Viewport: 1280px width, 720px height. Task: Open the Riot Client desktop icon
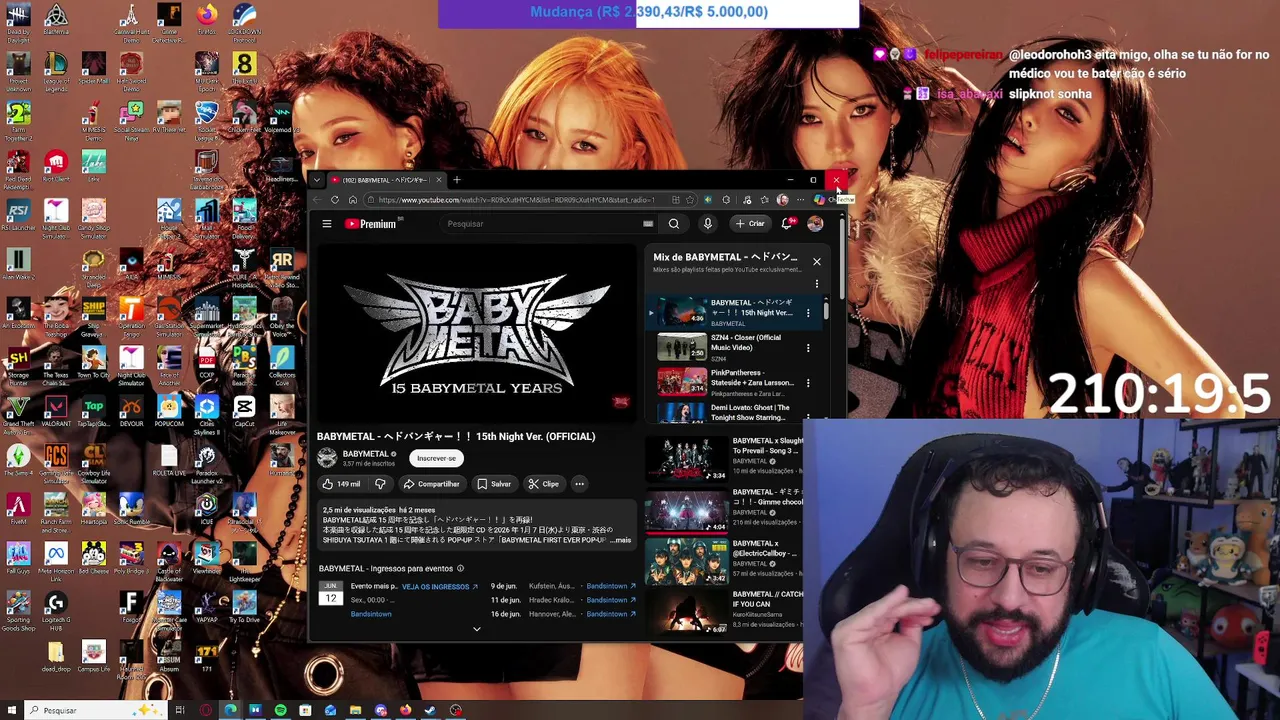pos(56,165)
